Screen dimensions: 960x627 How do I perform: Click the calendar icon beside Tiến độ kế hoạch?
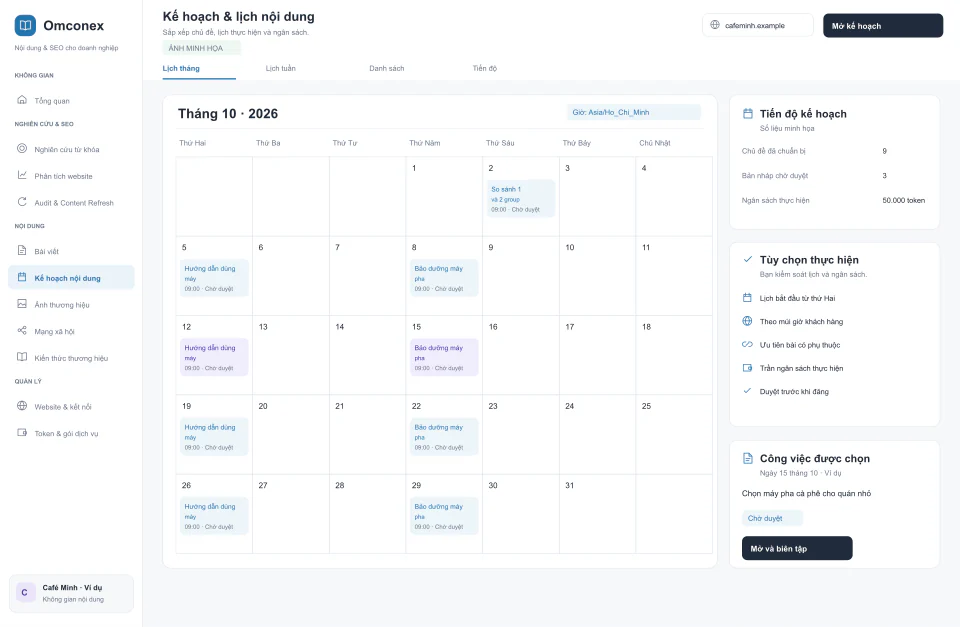coord(748,113)
